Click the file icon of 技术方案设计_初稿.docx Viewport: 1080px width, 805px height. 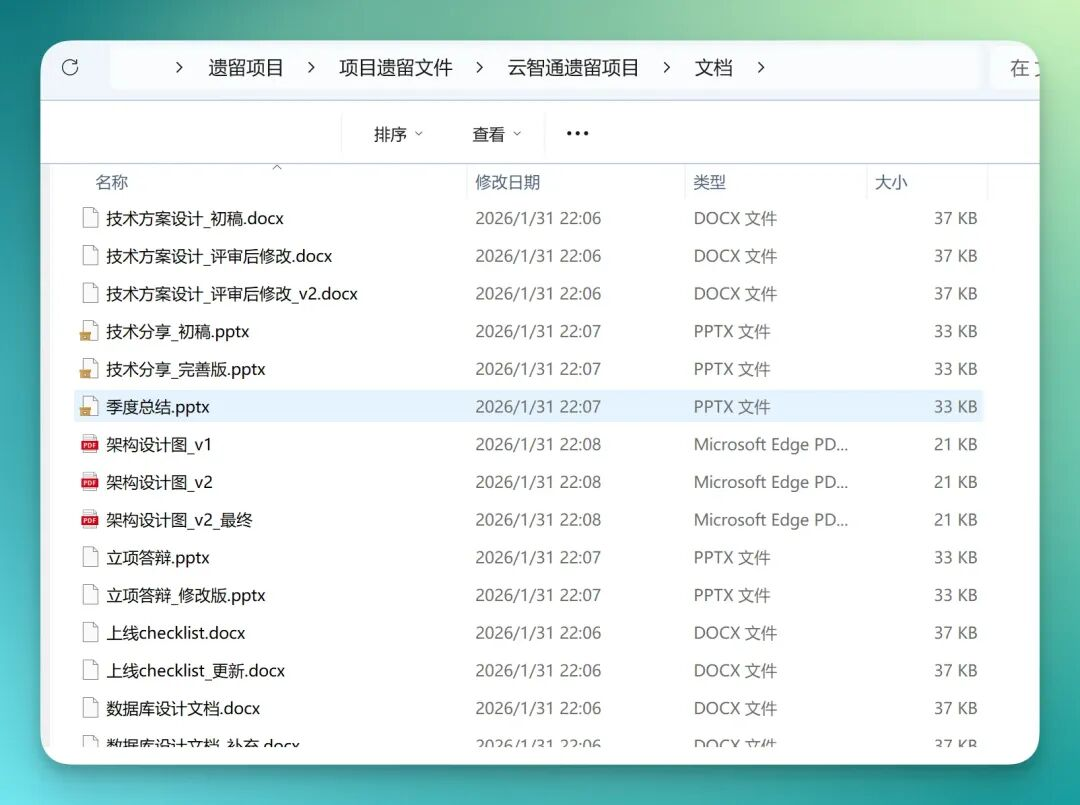(x=90, y=219)
